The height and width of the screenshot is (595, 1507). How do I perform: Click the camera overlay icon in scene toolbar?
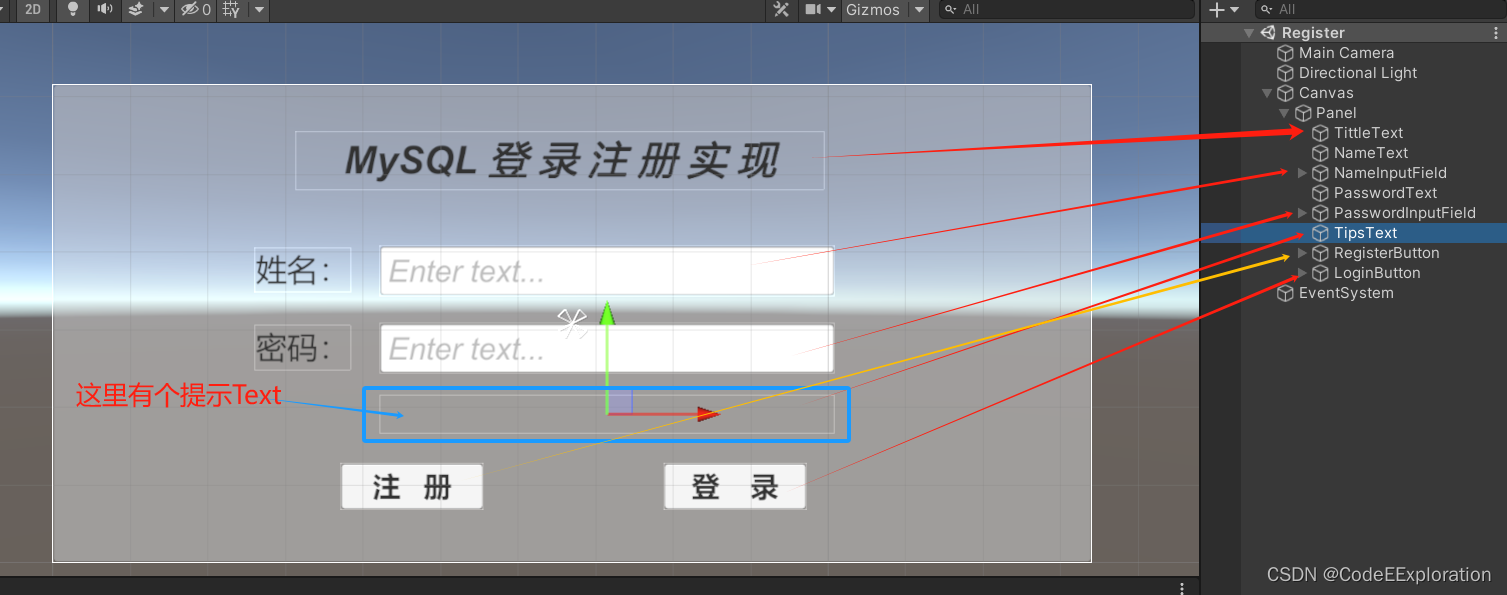pyautogui.click(x=811, y=10)
